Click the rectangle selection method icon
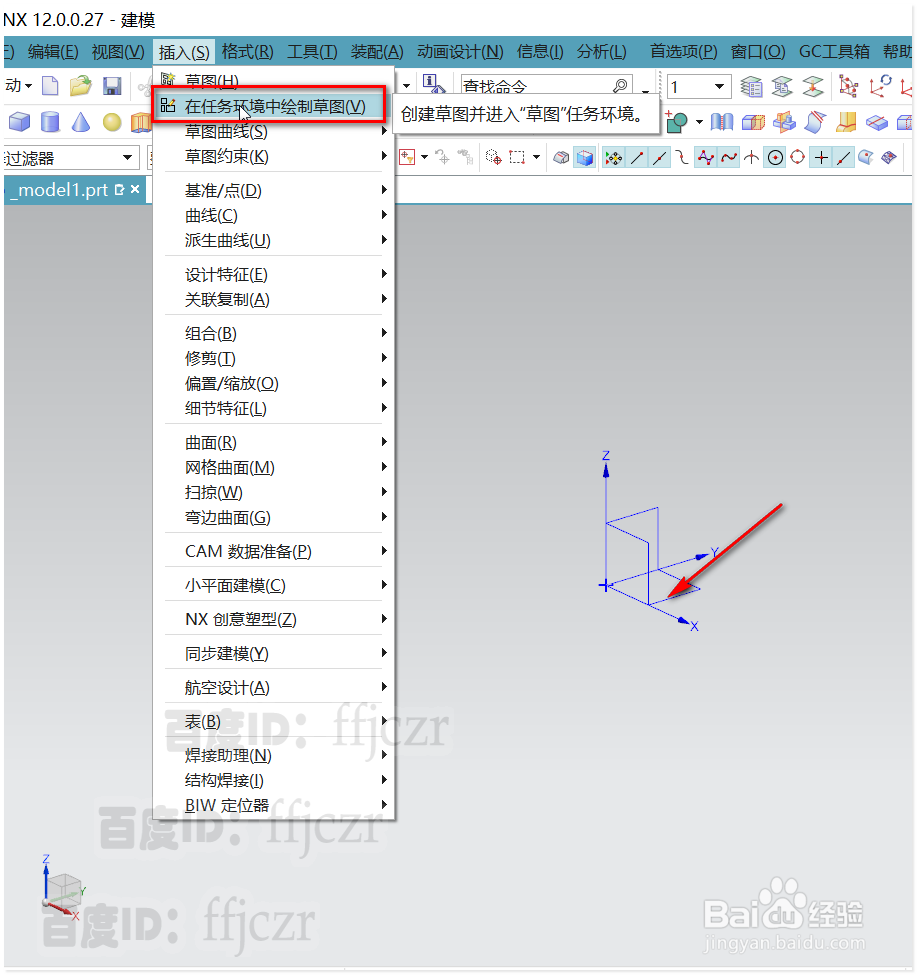Image resolution: width=917 pixels, height=975 pixels. (x=517, y=157)
